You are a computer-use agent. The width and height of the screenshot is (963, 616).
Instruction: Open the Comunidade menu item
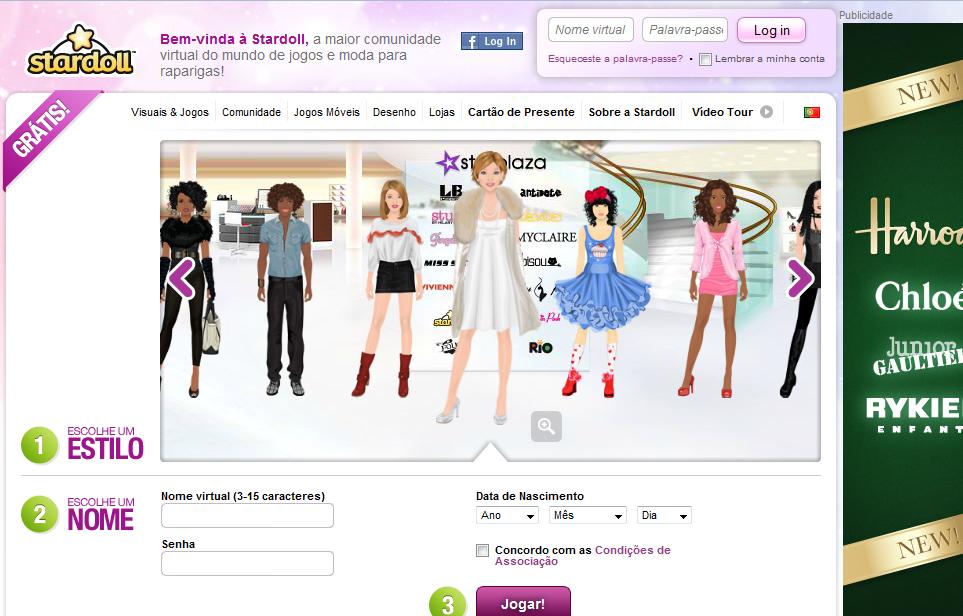coord(251,113)
